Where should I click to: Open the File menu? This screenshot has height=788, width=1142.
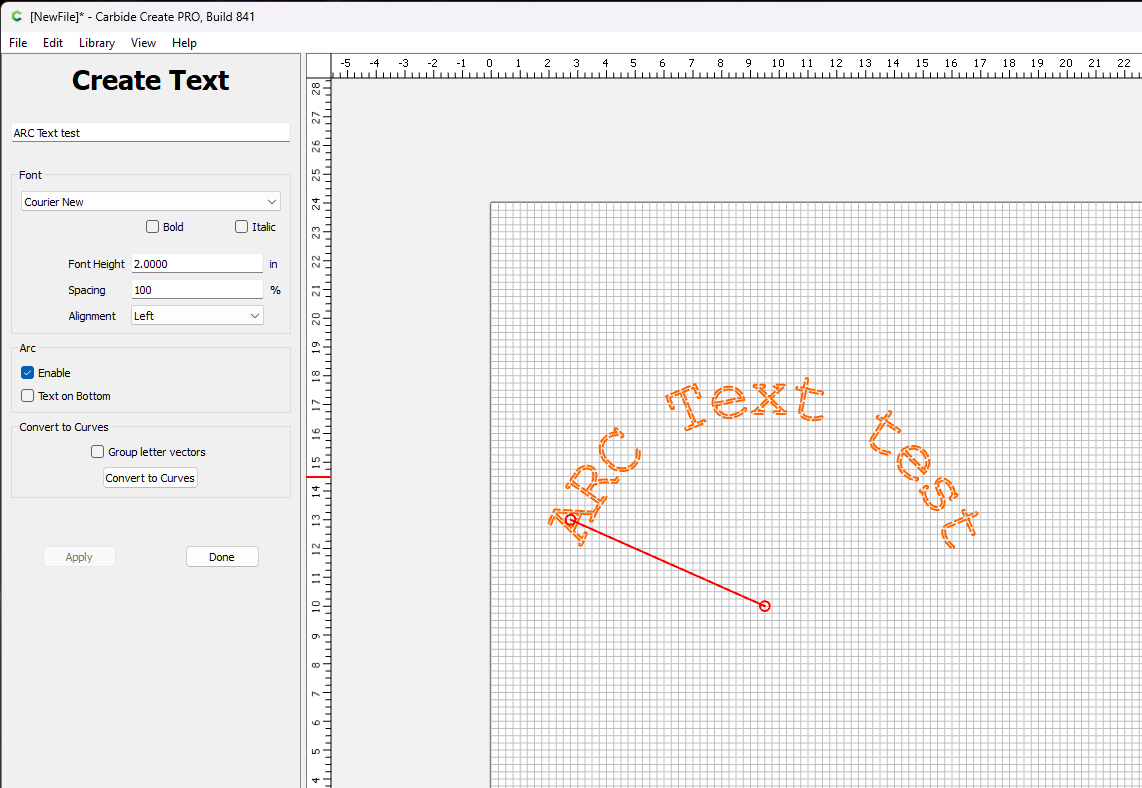[x=18, y=43]
